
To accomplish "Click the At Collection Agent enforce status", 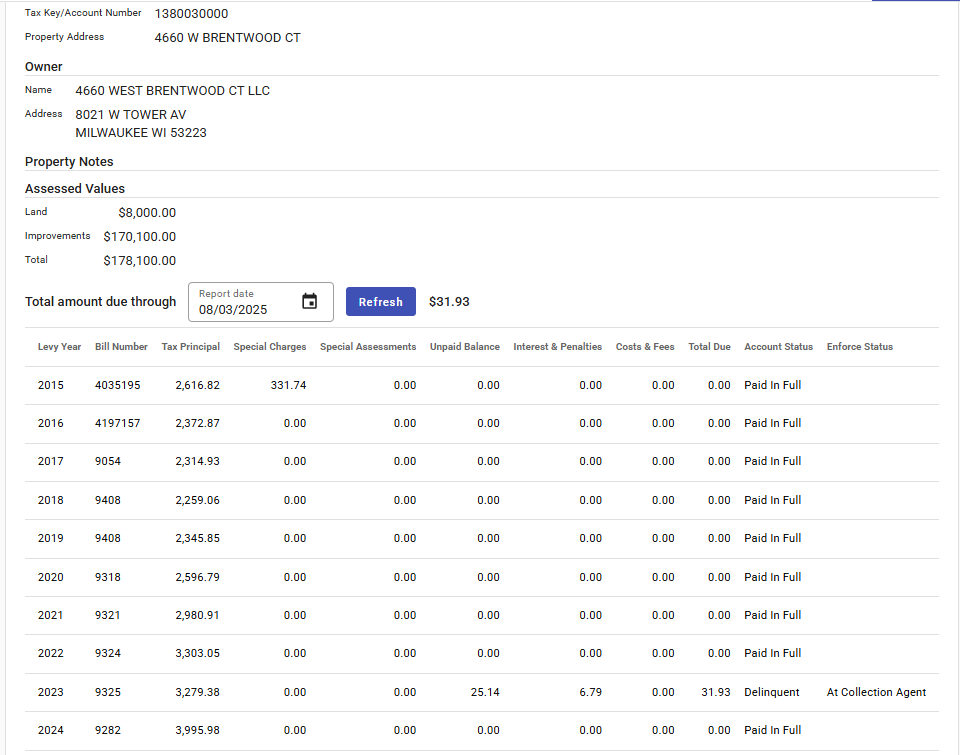I will pos(876,692).
